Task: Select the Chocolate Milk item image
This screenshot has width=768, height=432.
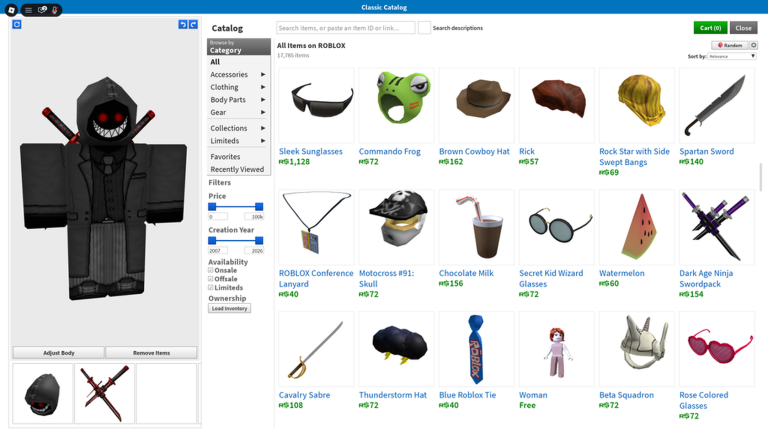Action: [477, 227]
